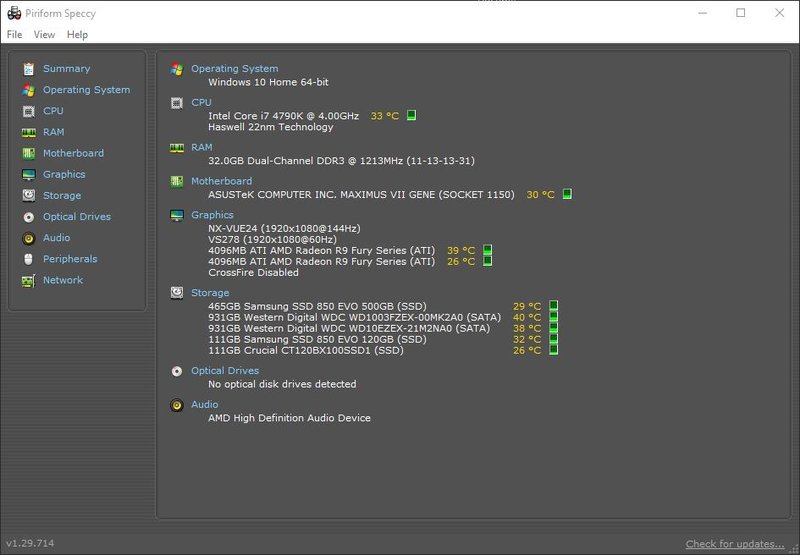Open Motherboard details from sidebar
This screenshot has width=800, height=555.
[73, 153]
